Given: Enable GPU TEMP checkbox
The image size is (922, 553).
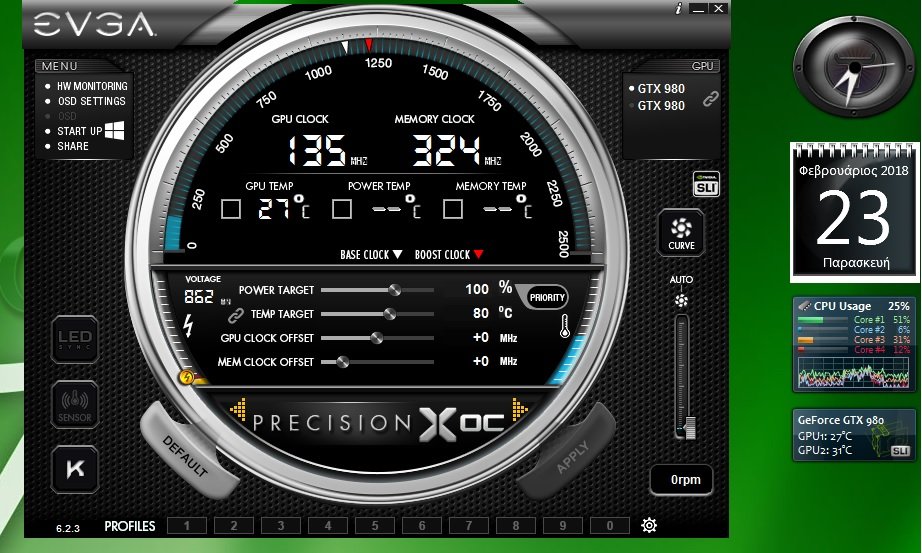Looking at the screenshot, I should tap(230, 209).
